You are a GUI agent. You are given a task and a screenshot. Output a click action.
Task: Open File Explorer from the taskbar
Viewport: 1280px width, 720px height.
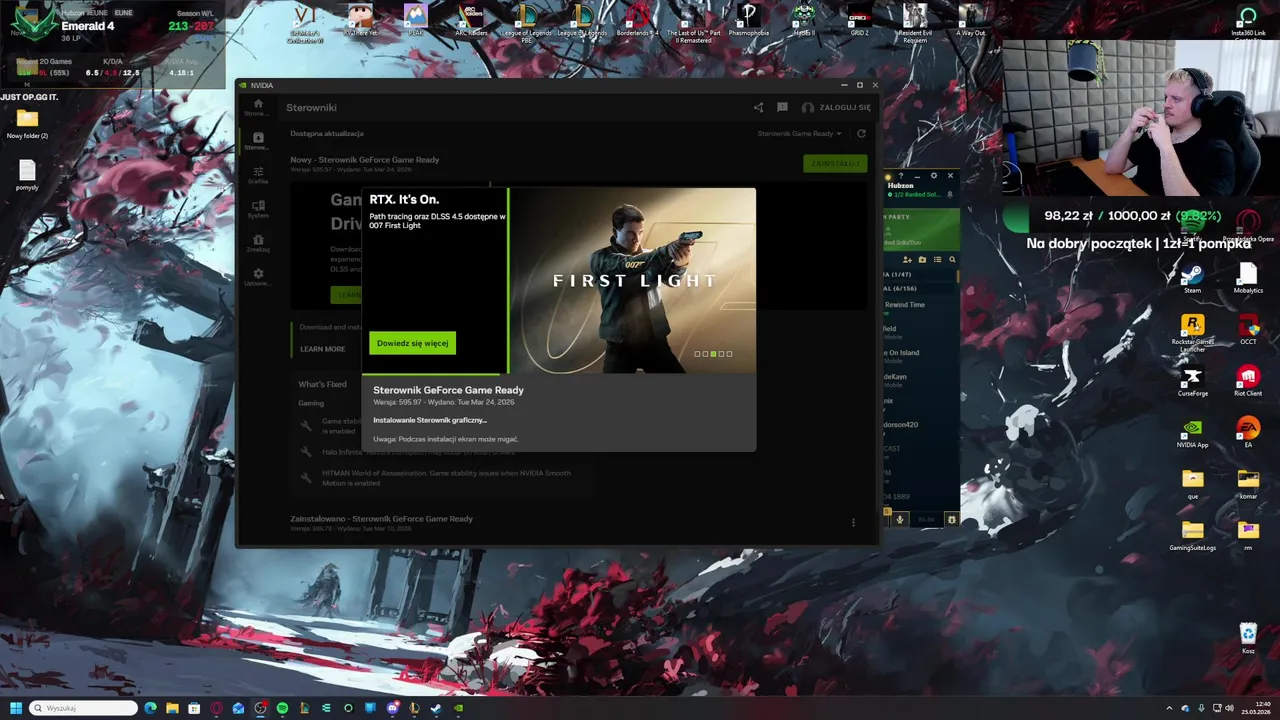click(x=172, y=708)
